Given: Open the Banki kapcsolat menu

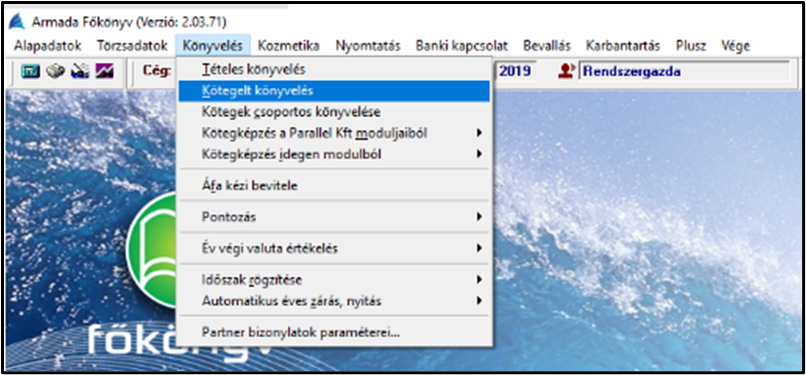Looking at the screenshot, I should [x=462, y=46].
